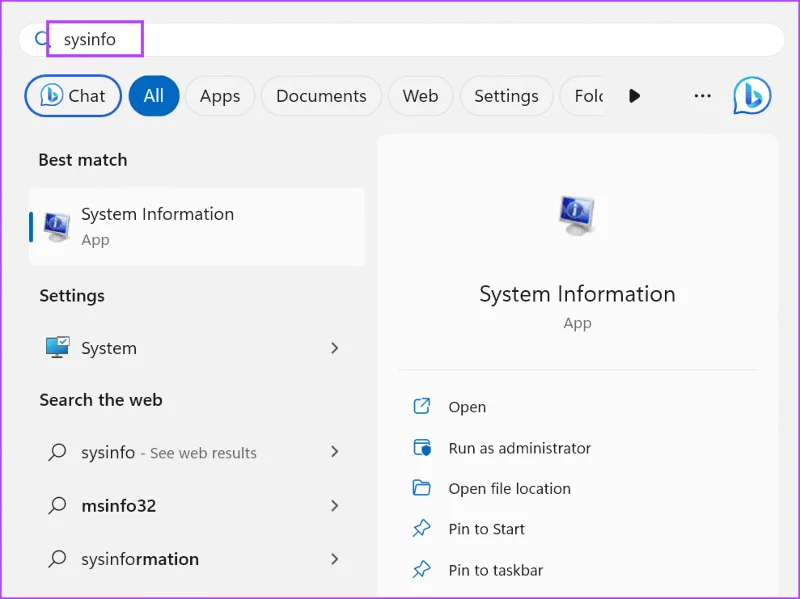This screenshot has width=800, height=599.
Task: Click the sysinfo search input field
Action: coord(401,39)
